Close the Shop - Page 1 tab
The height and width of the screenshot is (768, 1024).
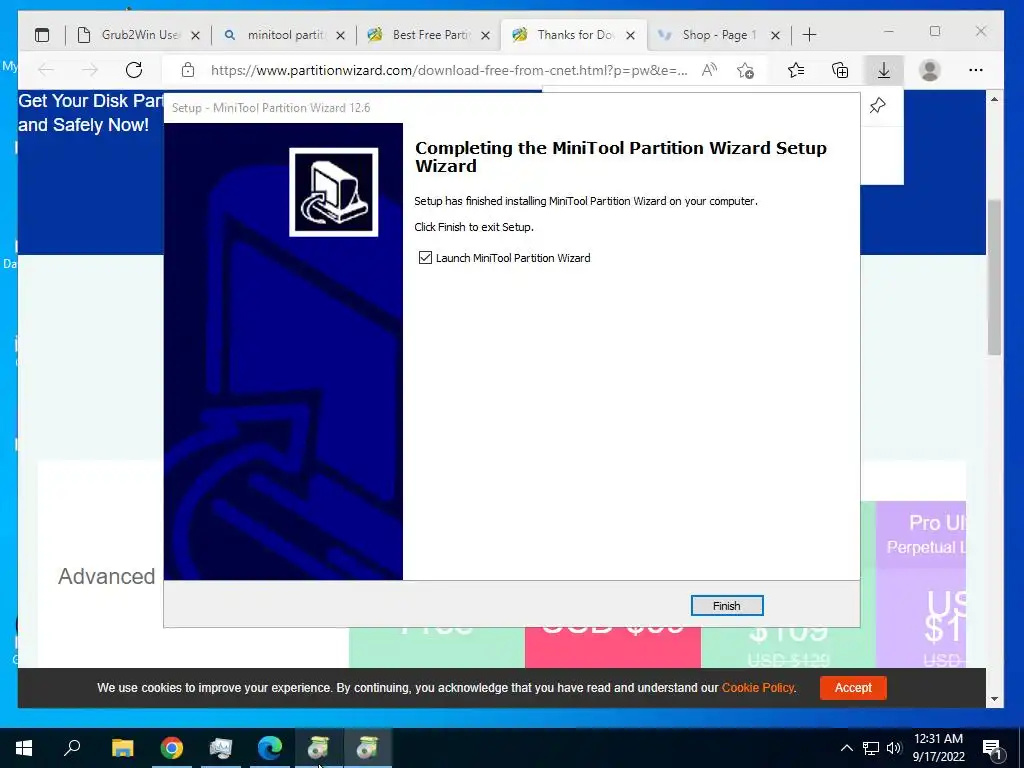pos(775,35)
